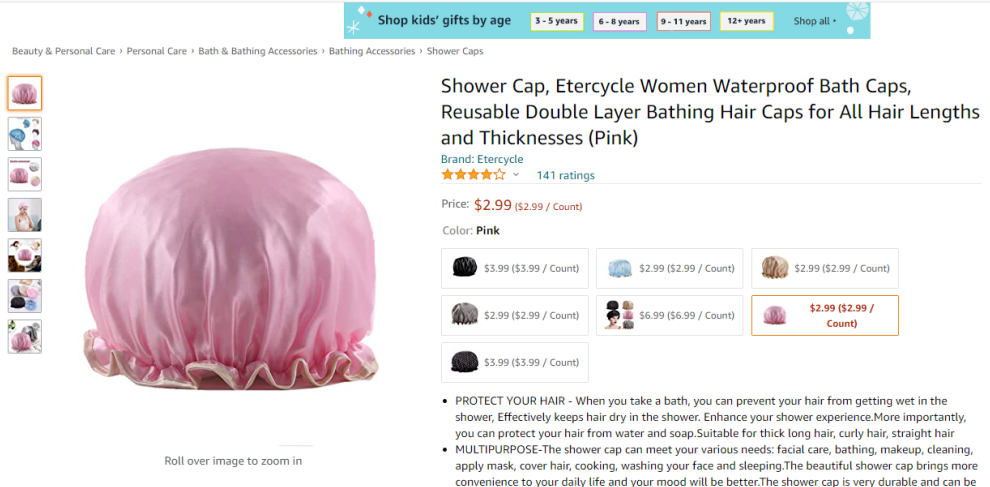Click the 3 - 5 years banner button
The image size is (990, 487).
tap(556, 21)
